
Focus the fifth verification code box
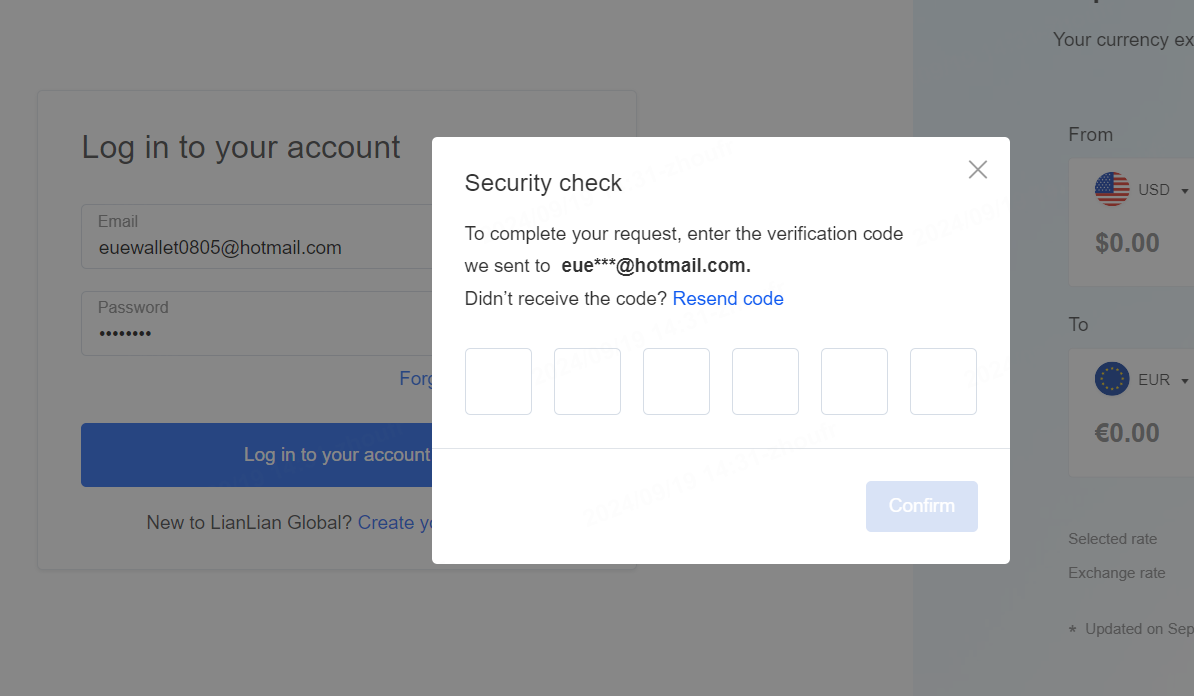click(854, 382)
